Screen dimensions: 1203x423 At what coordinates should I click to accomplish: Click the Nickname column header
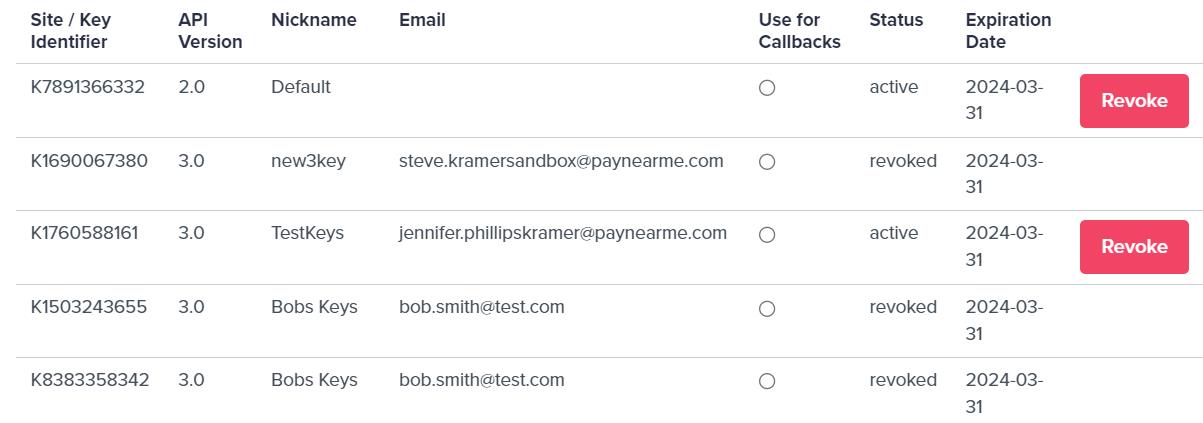pos(313,20)
